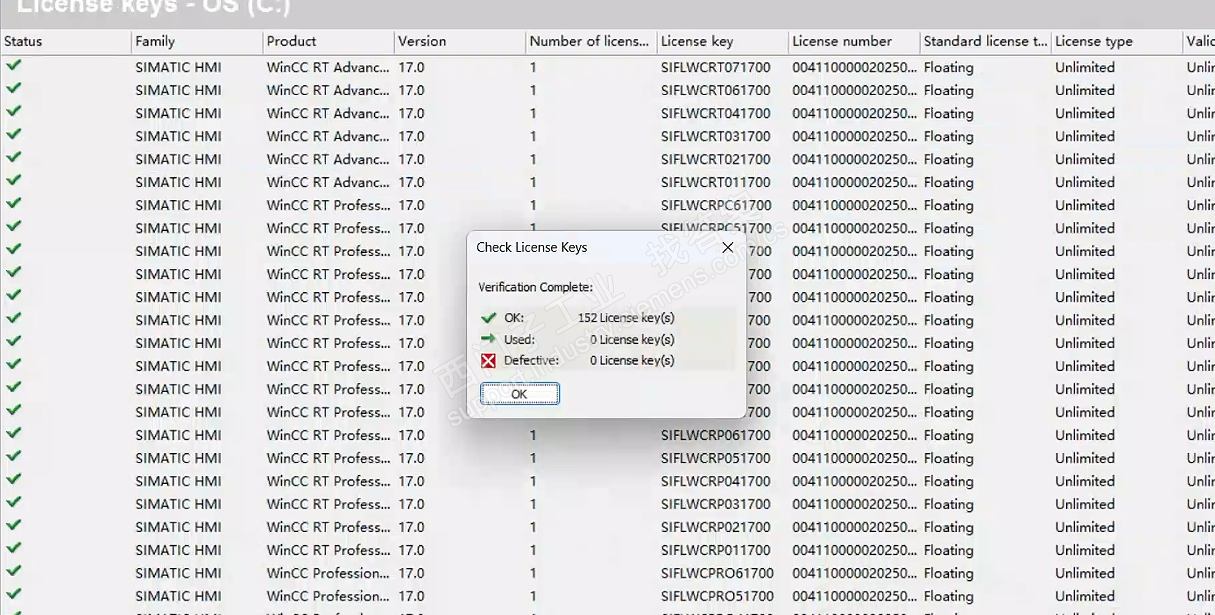
Task: Close the Check License Keys dialog
Action: click(x=727, y=247)
